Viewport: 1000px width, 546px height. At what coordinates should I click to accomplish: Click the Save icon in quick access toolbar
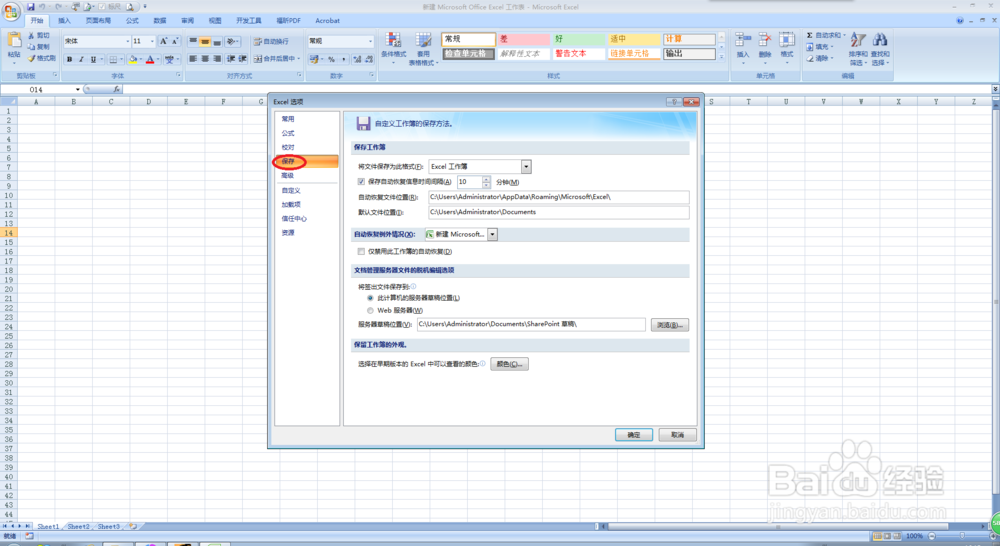[30, 7]
